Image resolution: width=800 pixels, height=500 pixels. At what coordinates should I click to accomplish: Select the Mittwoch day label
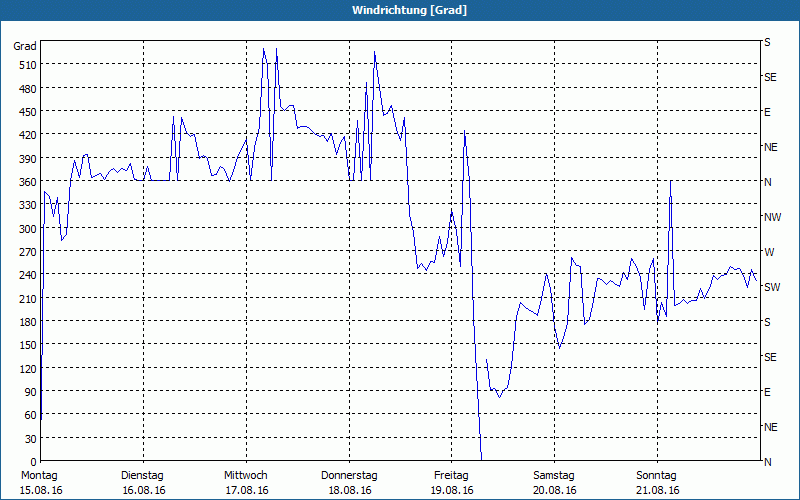(x=246, y=476)
